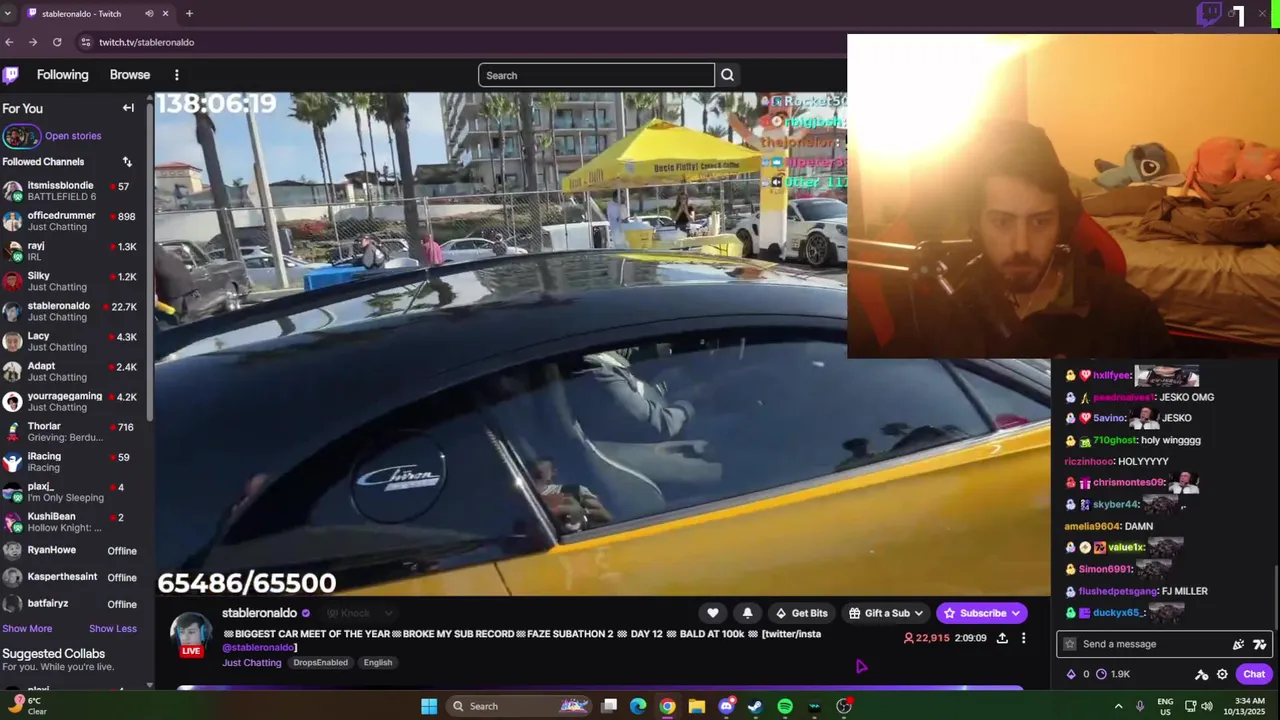Open channel points balance 1.9K
The width and height of the screenshot is (1280, 720).
(1113, 674)
